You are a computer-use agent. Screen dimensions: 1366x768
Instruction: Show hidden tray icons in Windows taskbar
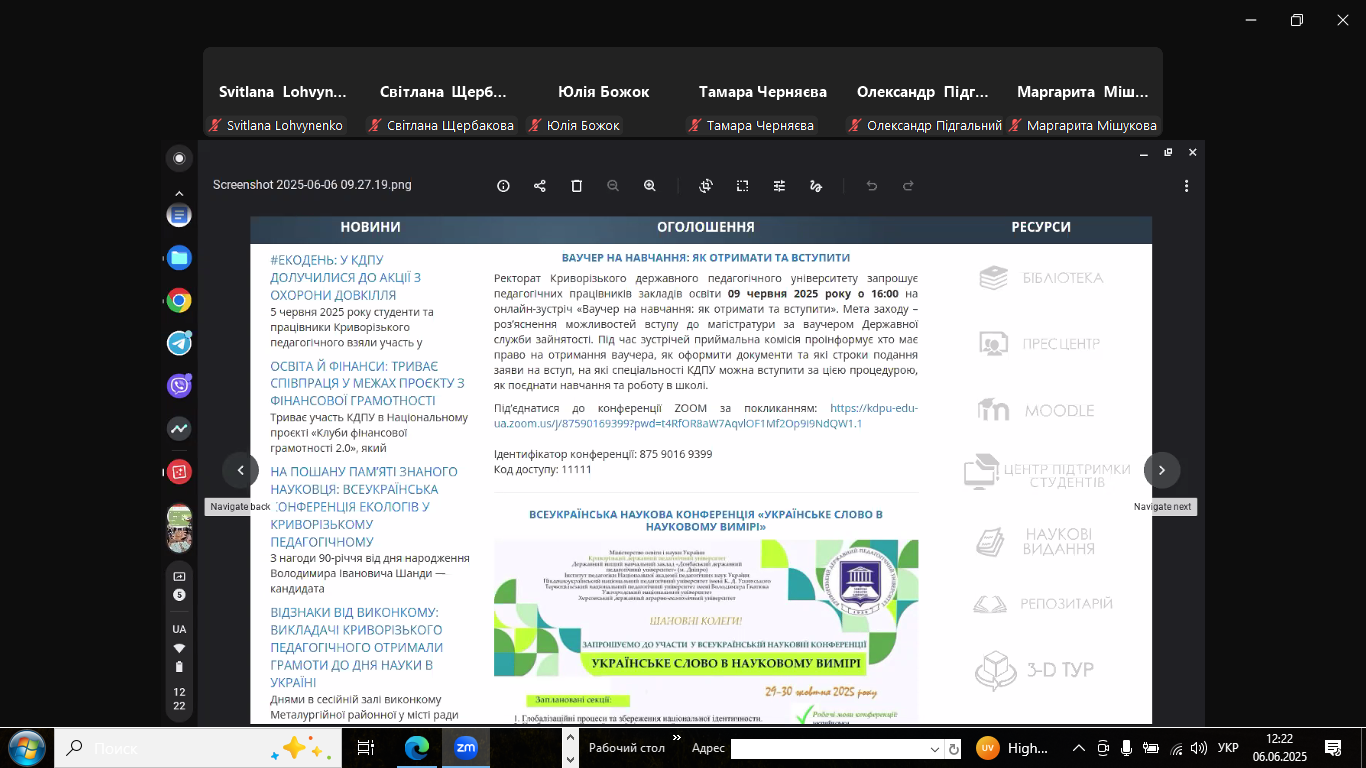pos(1079,748)
